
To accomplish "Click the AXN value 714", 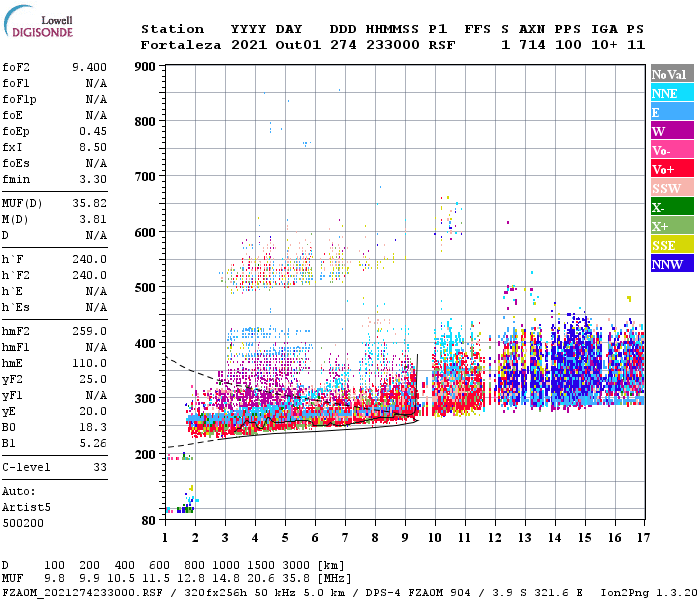I will (532, 45).
